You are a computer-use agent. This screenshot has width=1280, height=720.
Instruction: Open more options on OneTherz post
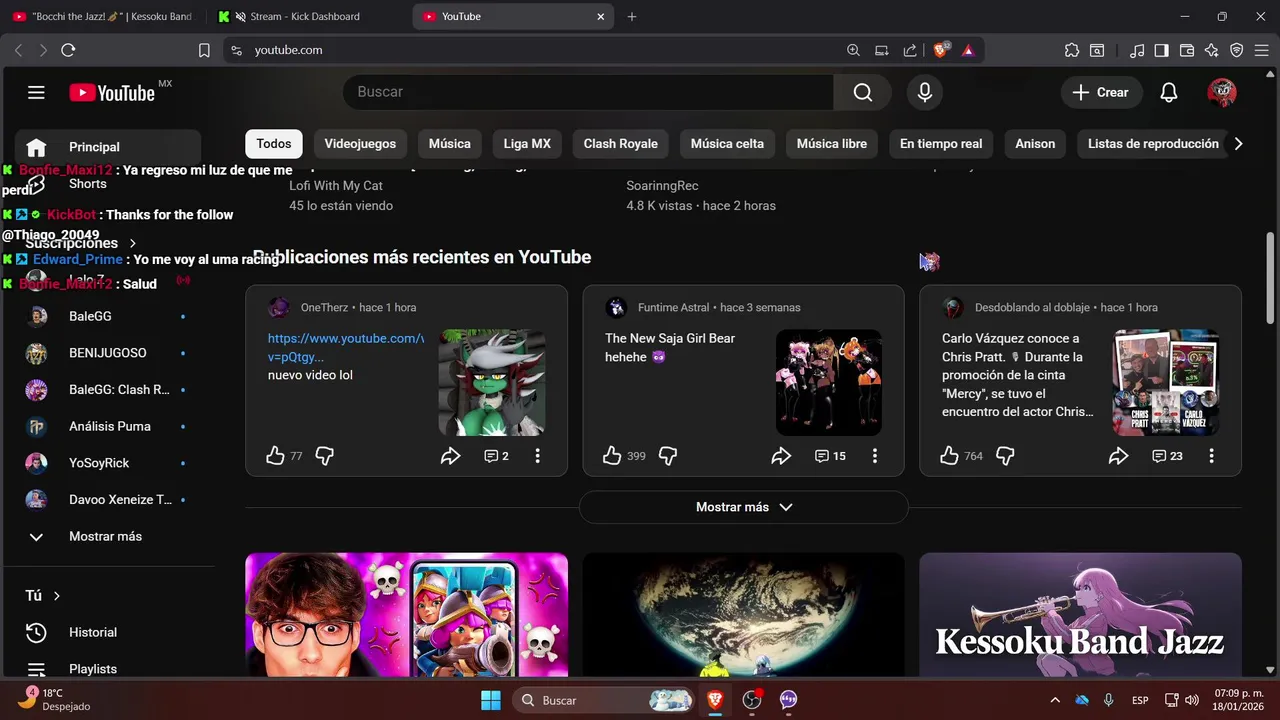pyautogui.click(x=537, y=456)
